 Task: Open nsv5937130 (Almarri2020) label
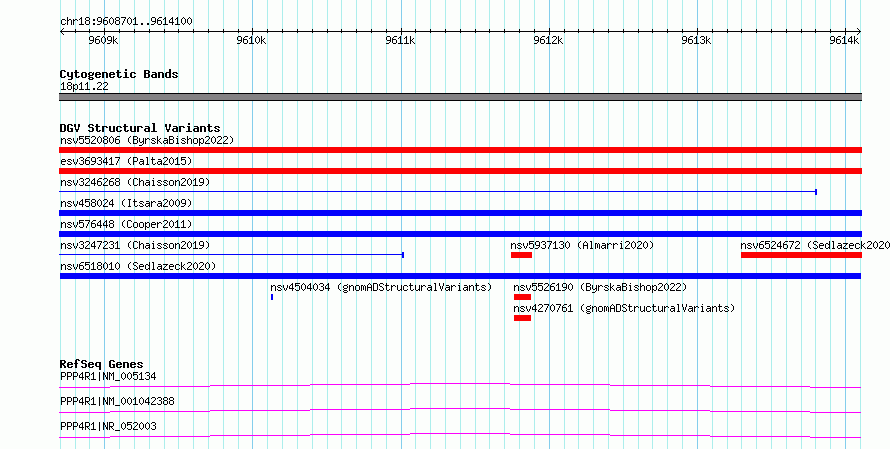582,245
